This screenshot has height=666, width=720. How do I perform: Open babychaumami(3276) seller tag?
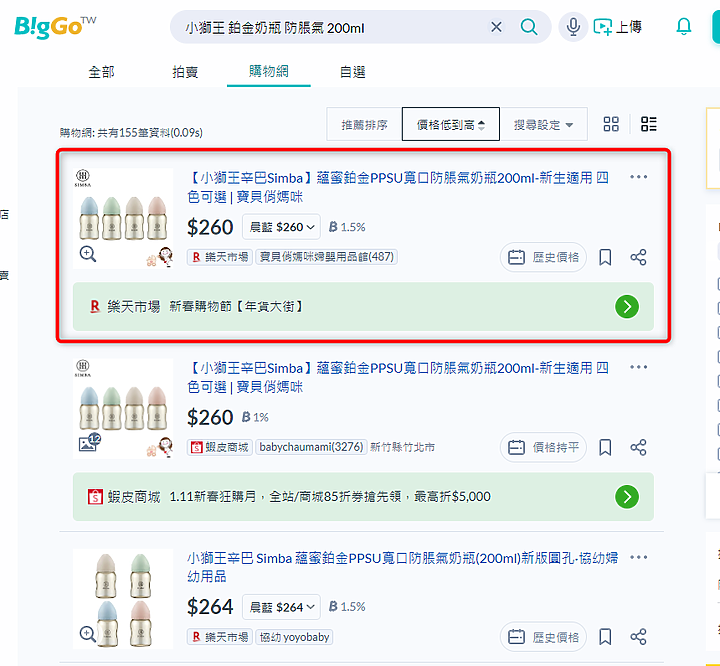[x=311, y=447]
